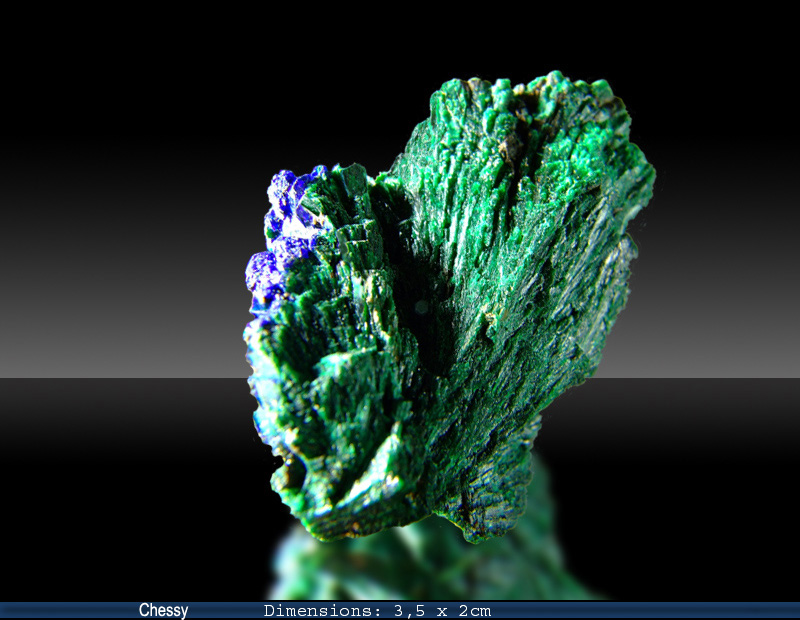Click the 'Dimensions: 3,5 x 2cm' caption text
The height and width of the screenshot is (620, 800).
coord(377,611)
